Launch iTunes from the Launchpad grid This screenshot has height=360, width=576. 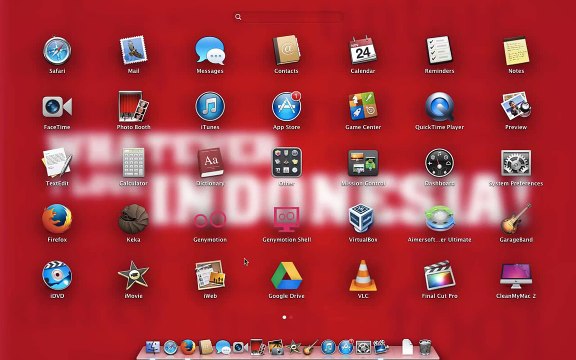210,107
